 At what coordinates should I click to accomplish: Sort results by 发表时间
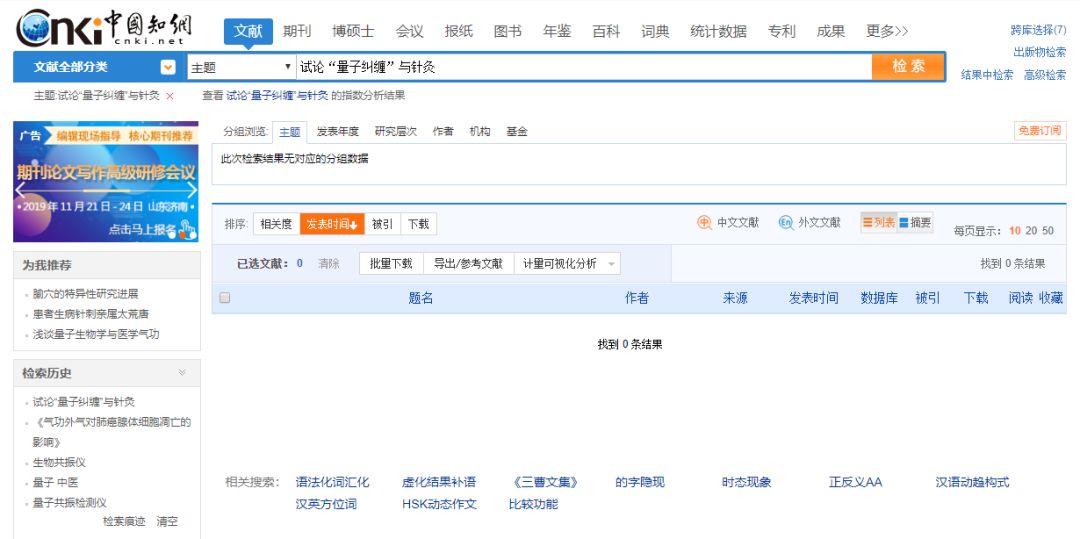point(332,224)
